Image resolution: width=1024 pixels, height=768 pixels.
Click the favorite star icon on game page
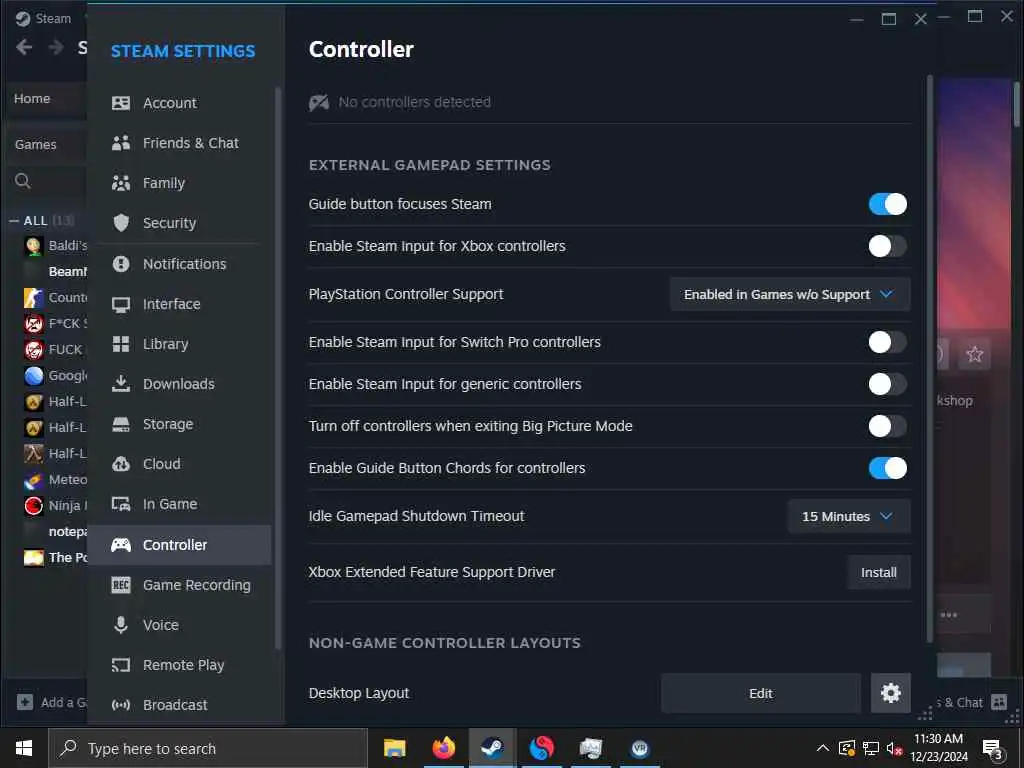(x=975, y=354)
